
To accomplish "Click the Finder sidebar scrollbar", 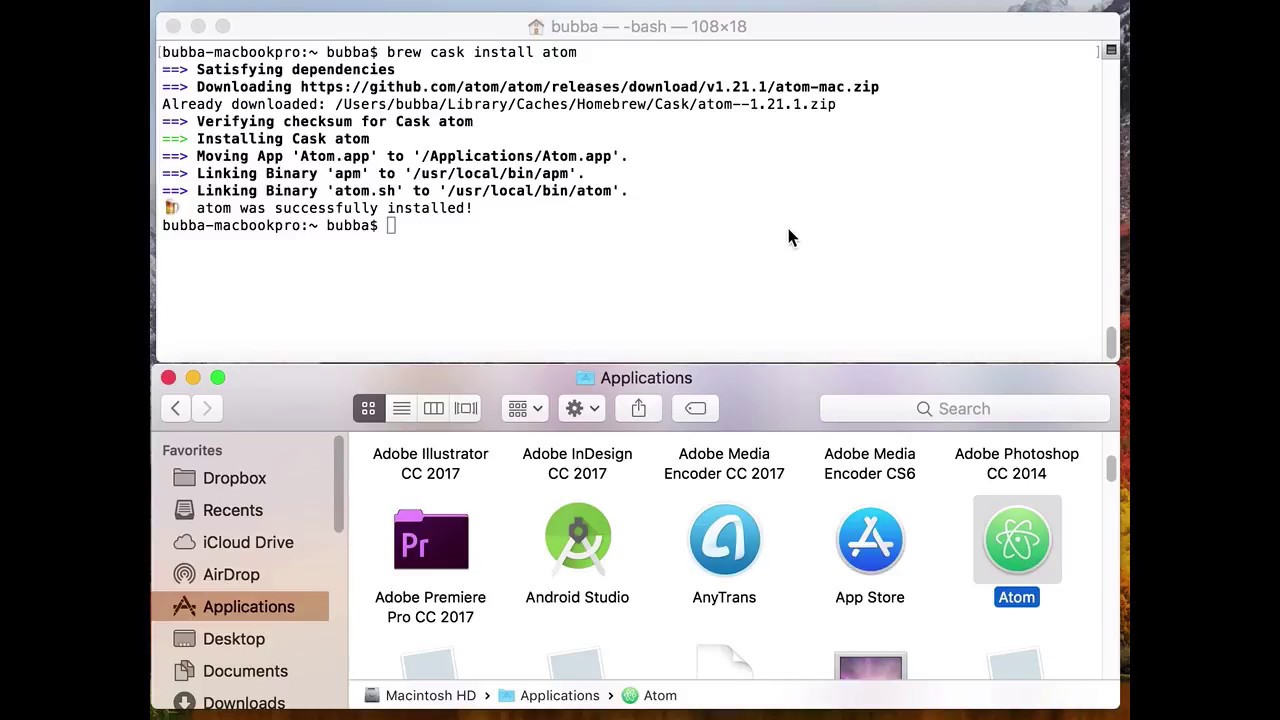I will coord(339,484).
